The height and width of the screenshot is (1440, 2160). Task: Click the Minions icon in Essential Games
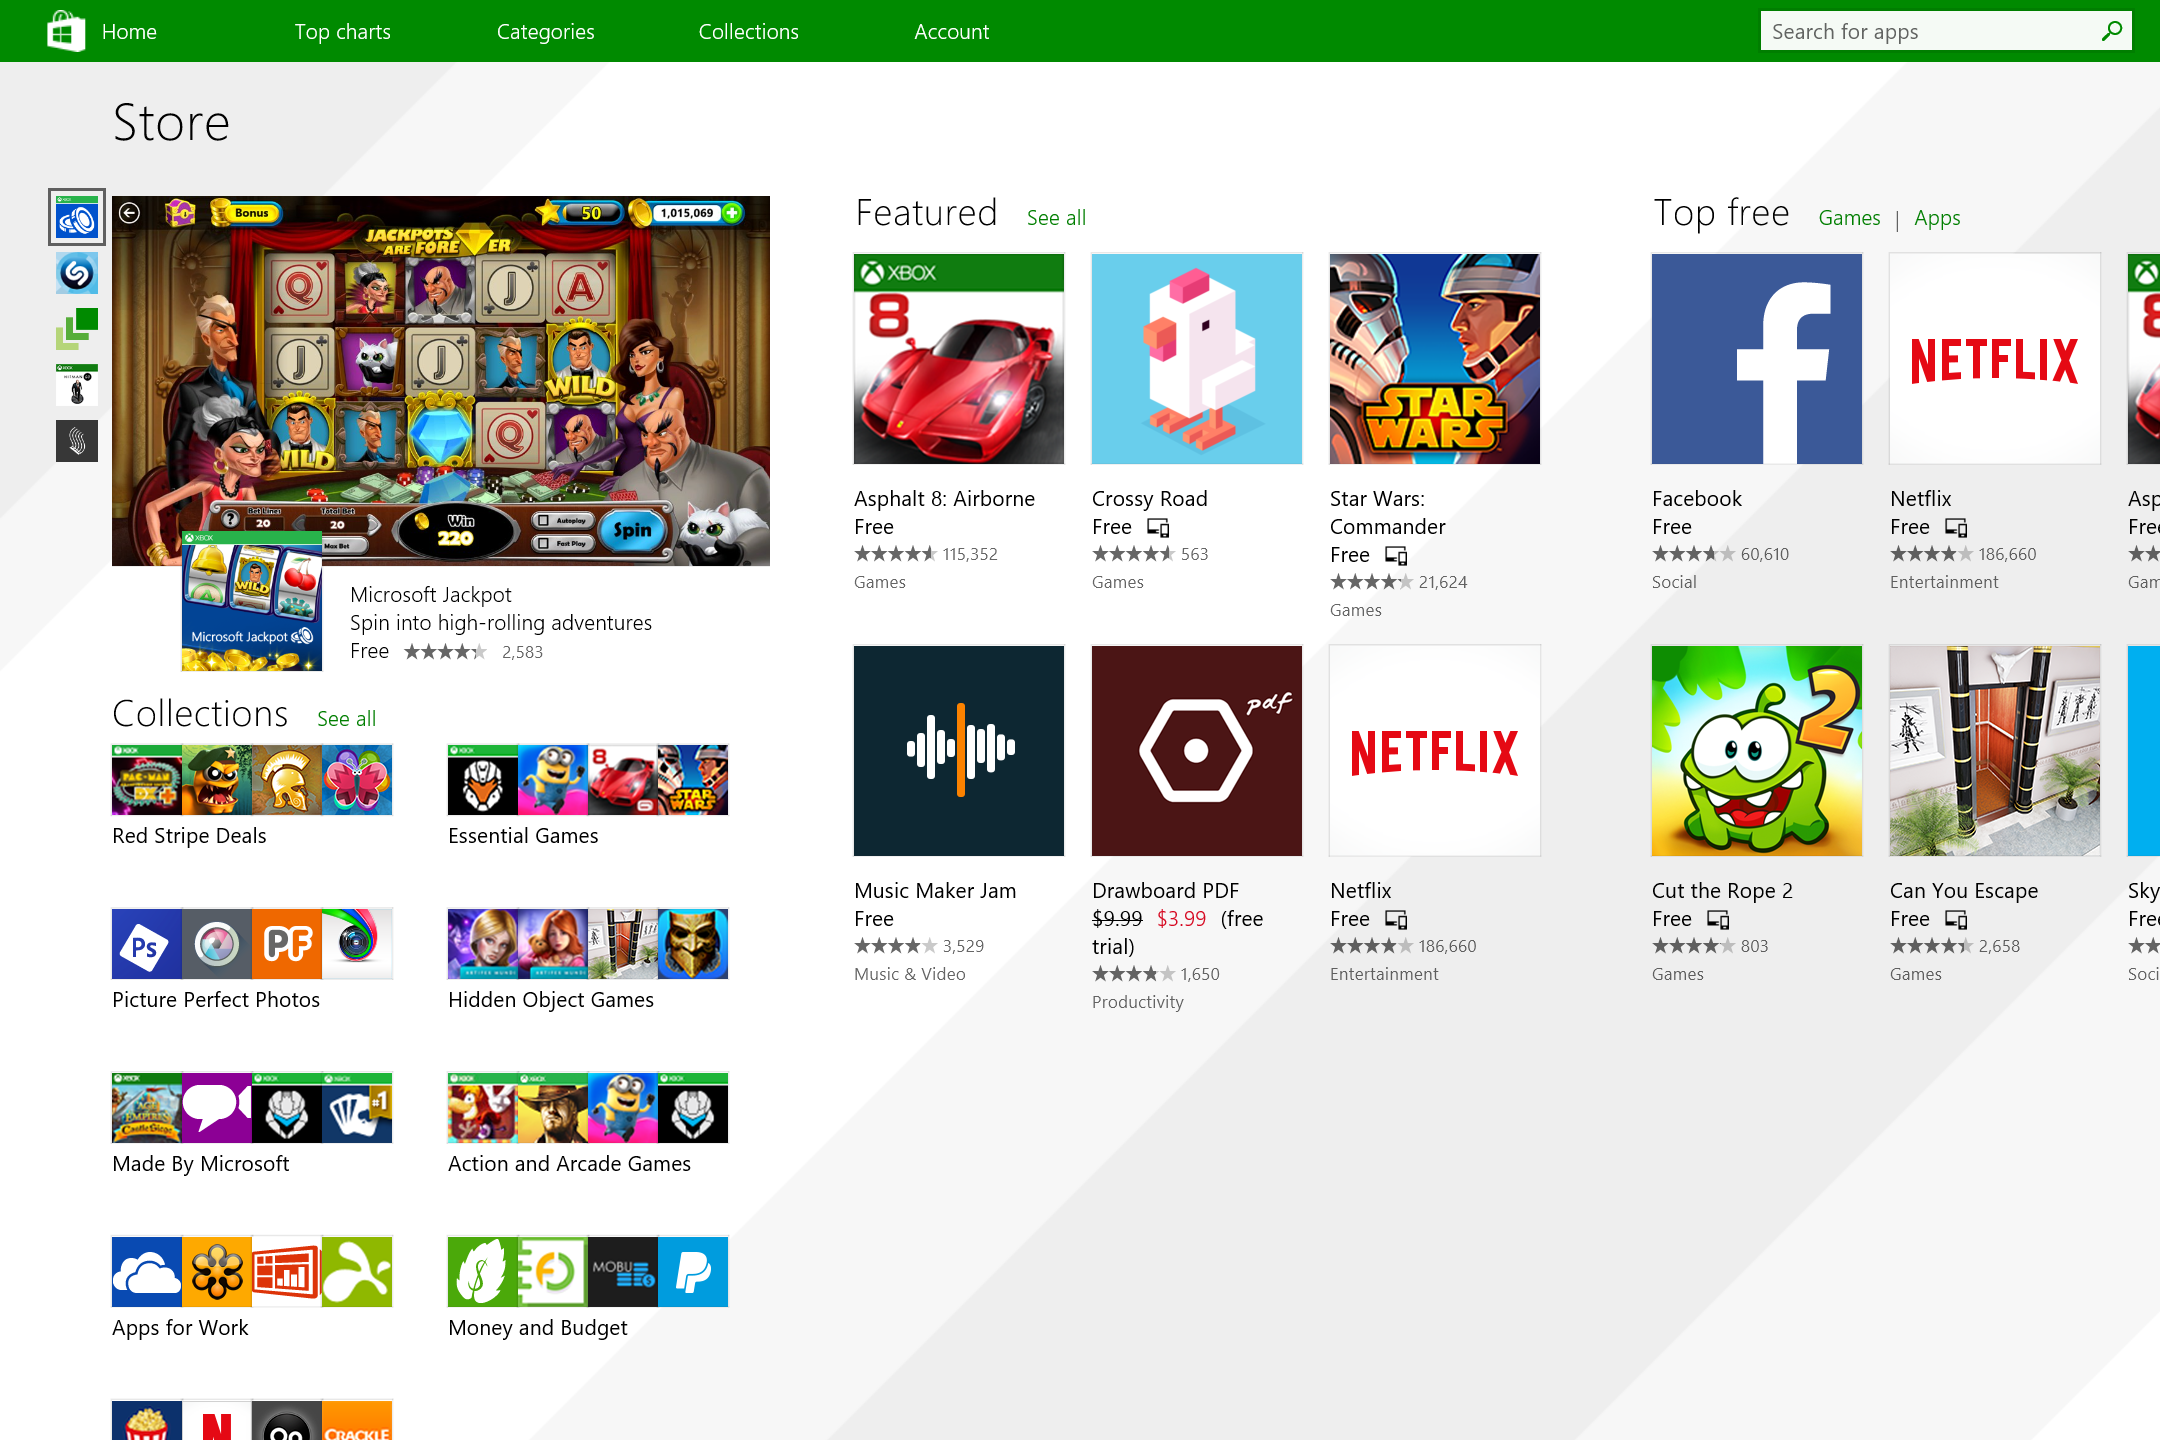553,780
